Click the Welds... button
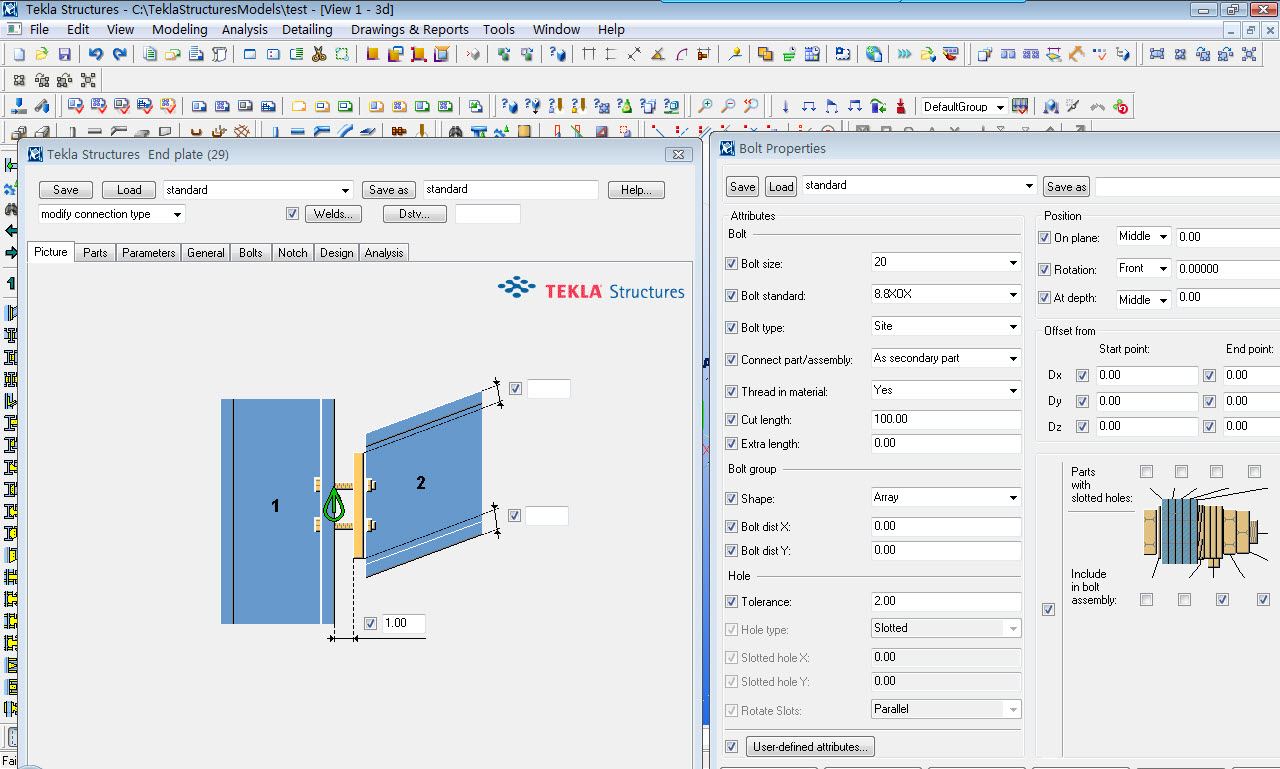 (x=333, y=214)
